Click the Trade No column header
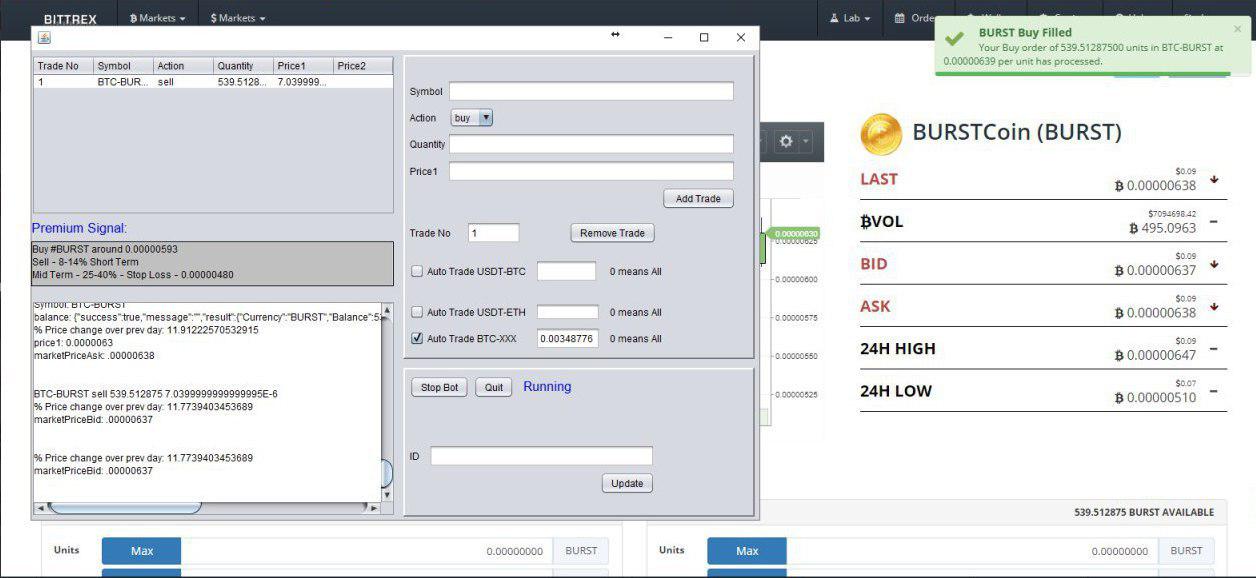This screenshot has height=578, width=1256. 63,66
